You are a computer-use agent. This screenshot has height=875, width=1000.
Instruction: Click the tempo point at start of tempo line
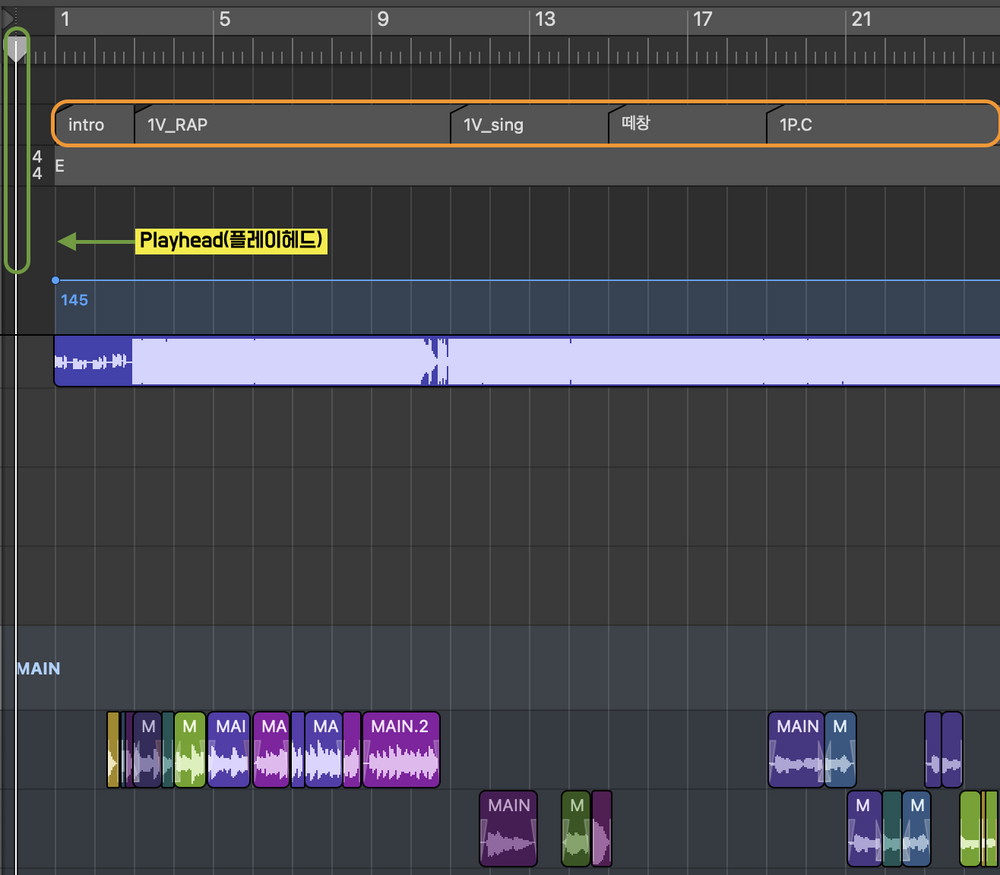click(x=55, y=281)
